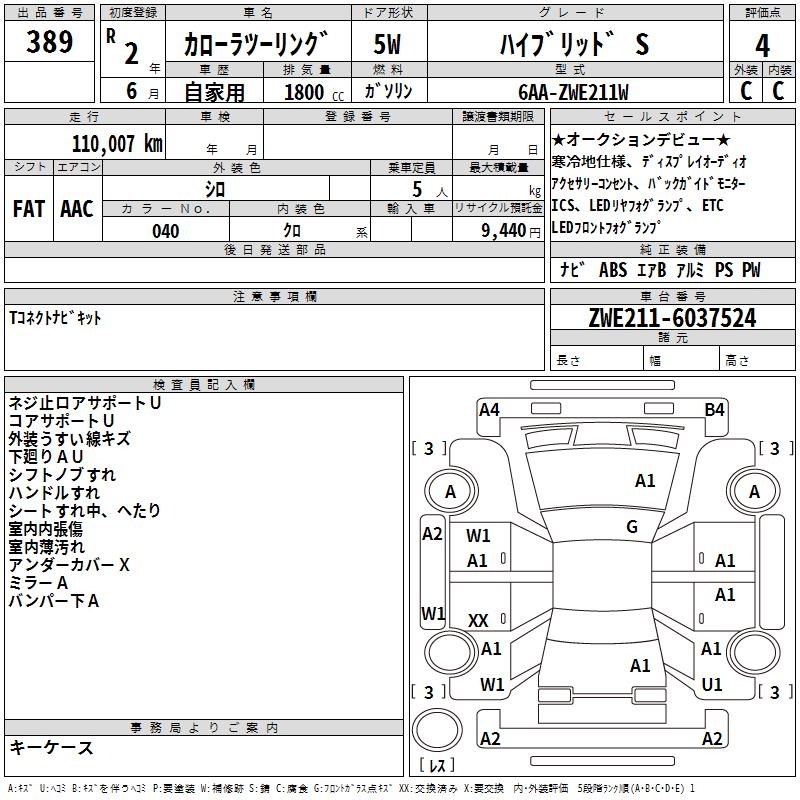Select header label 検査員記入欄

point(204,384)
